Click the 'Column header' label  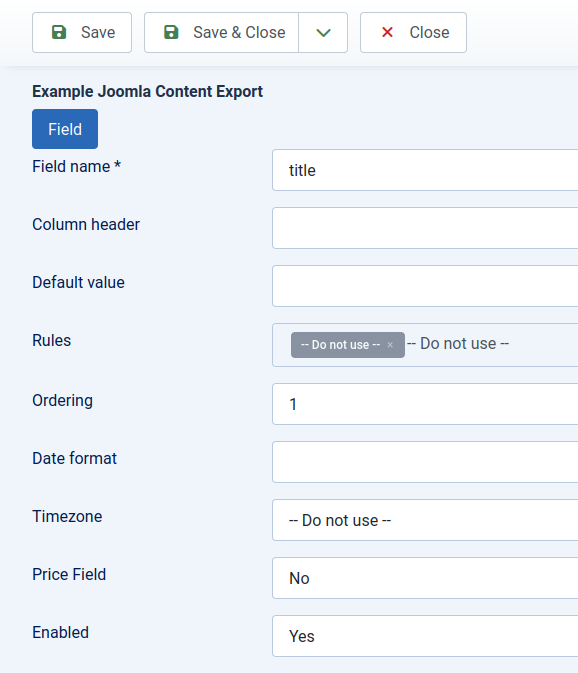coord(86,224)
